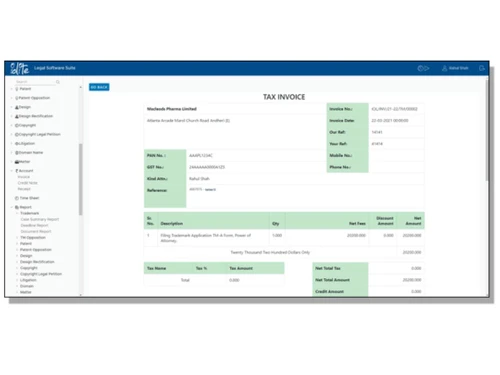Click Legal Software Suite header title
Image resolution: width=500 pixels, height=375 pixels.
tap(55, 68)
